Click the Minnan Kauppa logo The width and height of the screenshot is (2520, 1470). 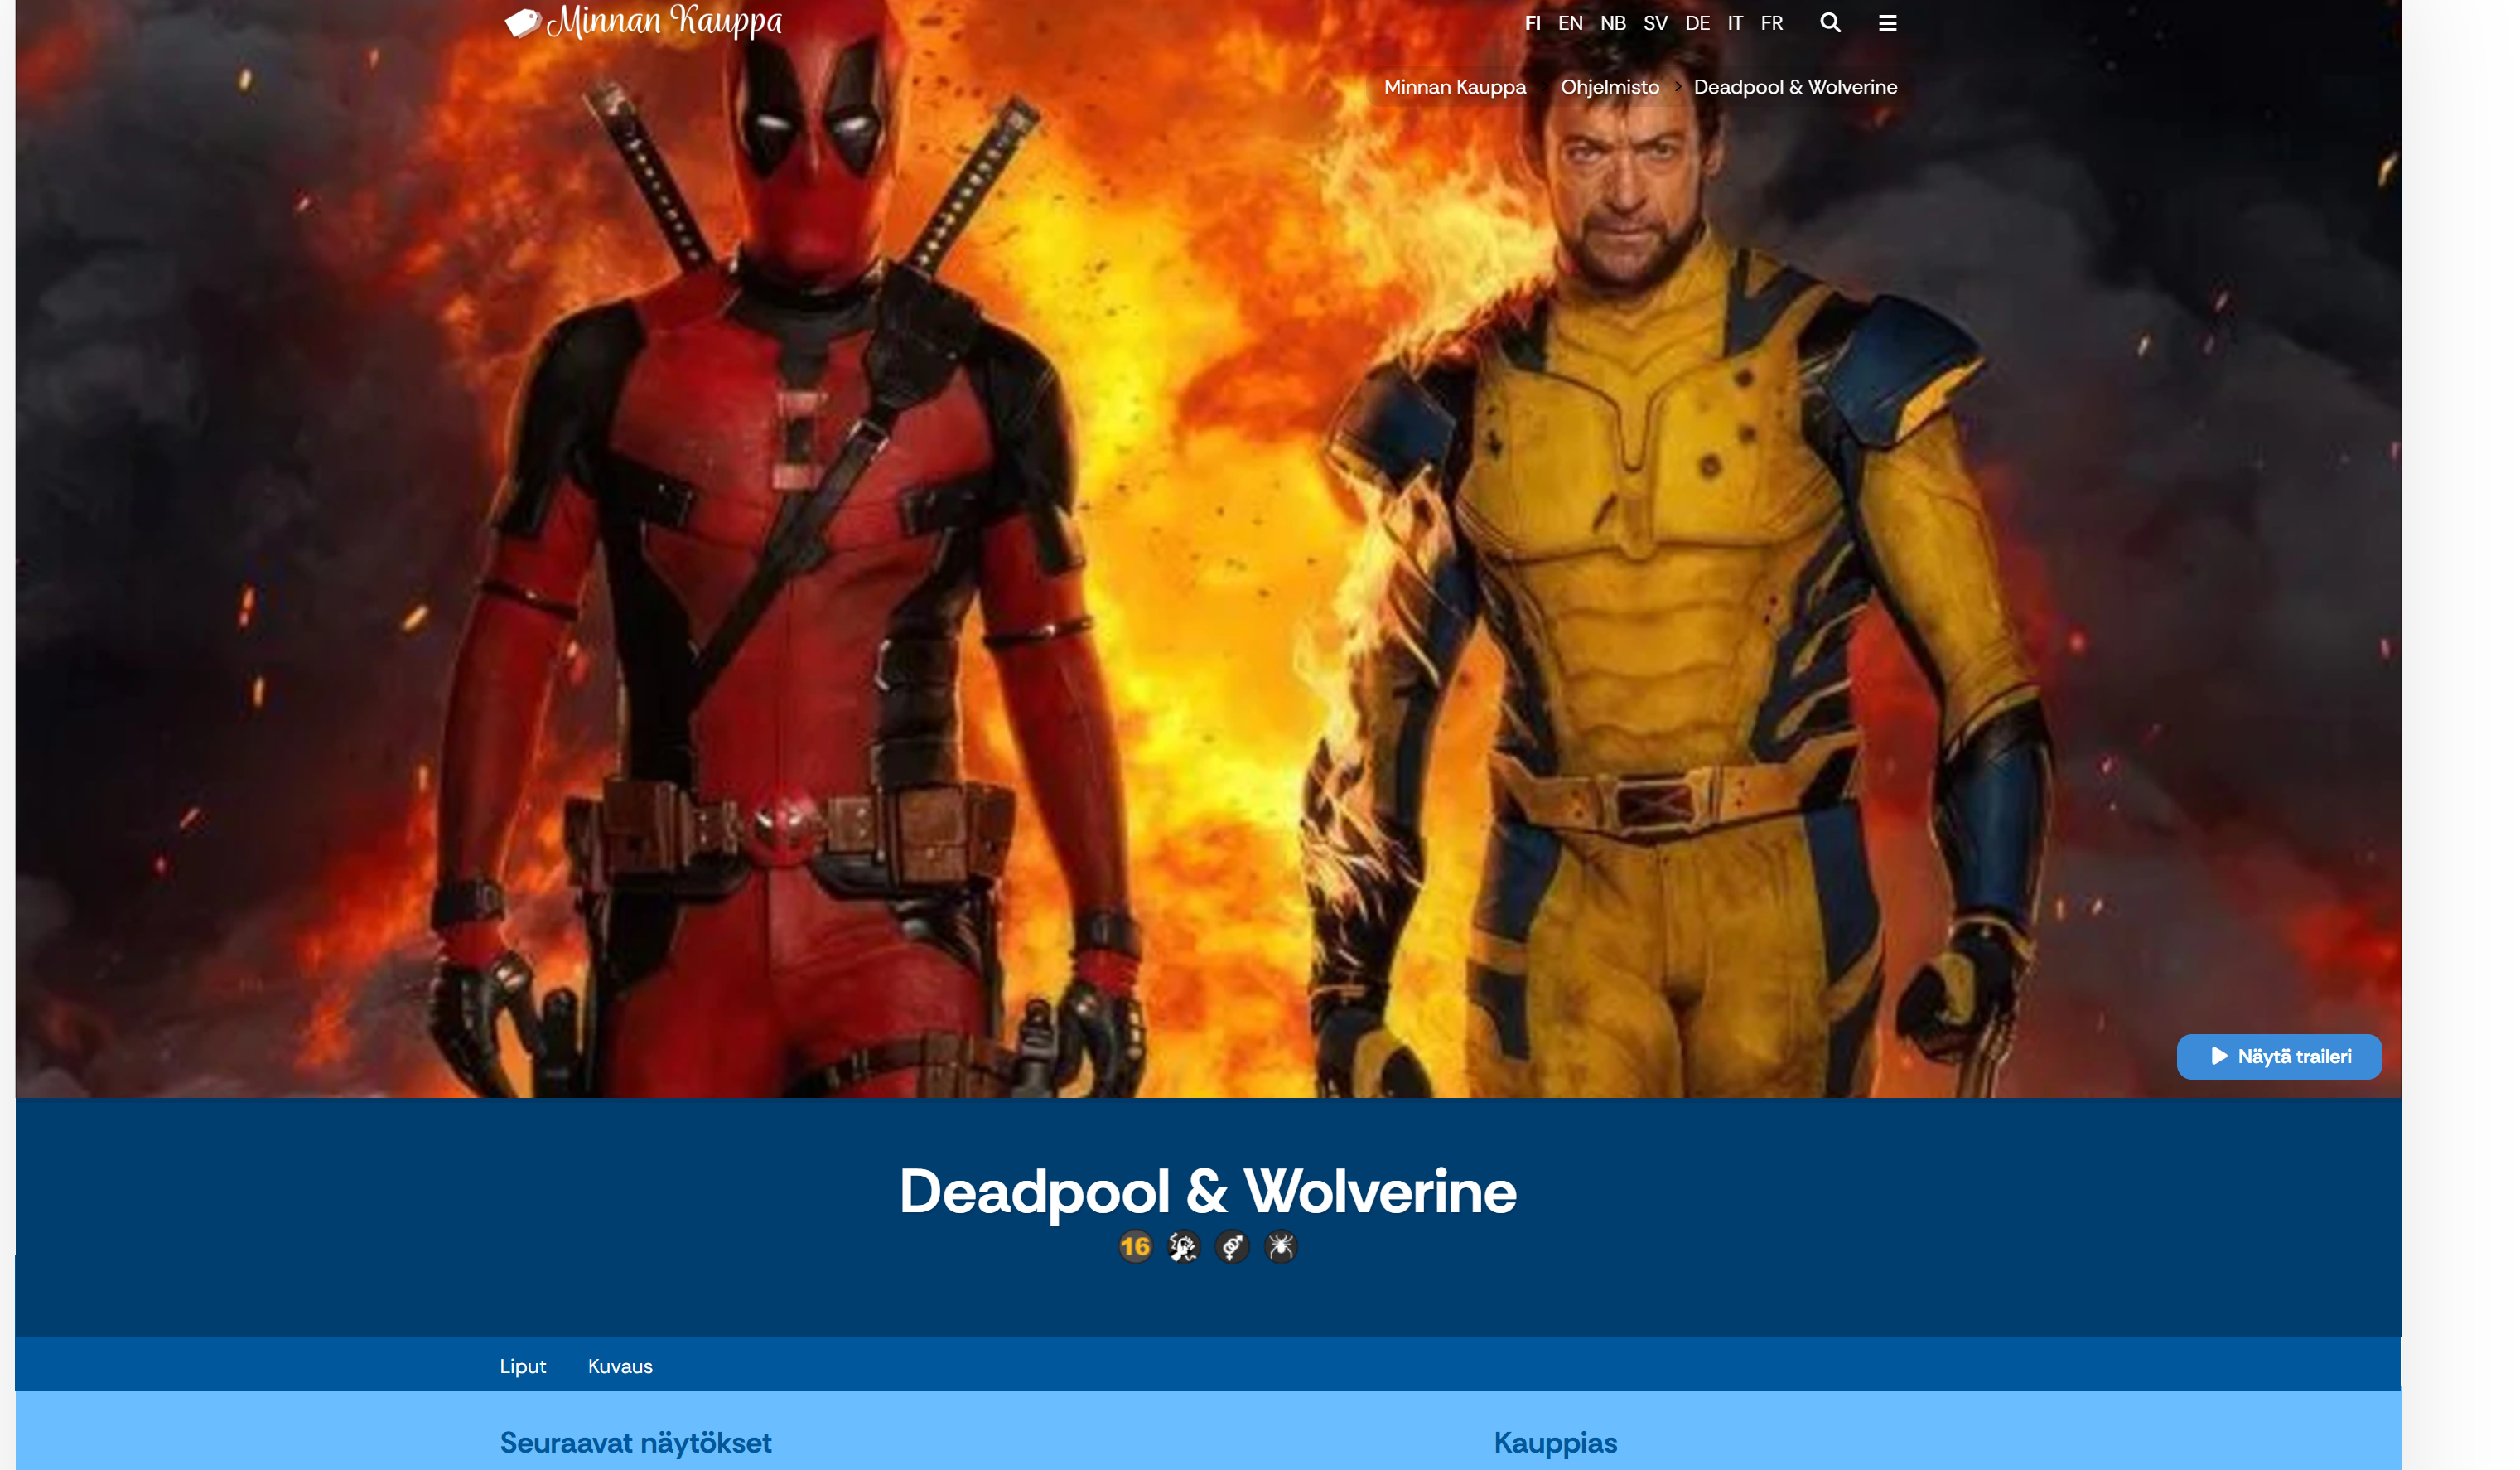pos(643,21)
